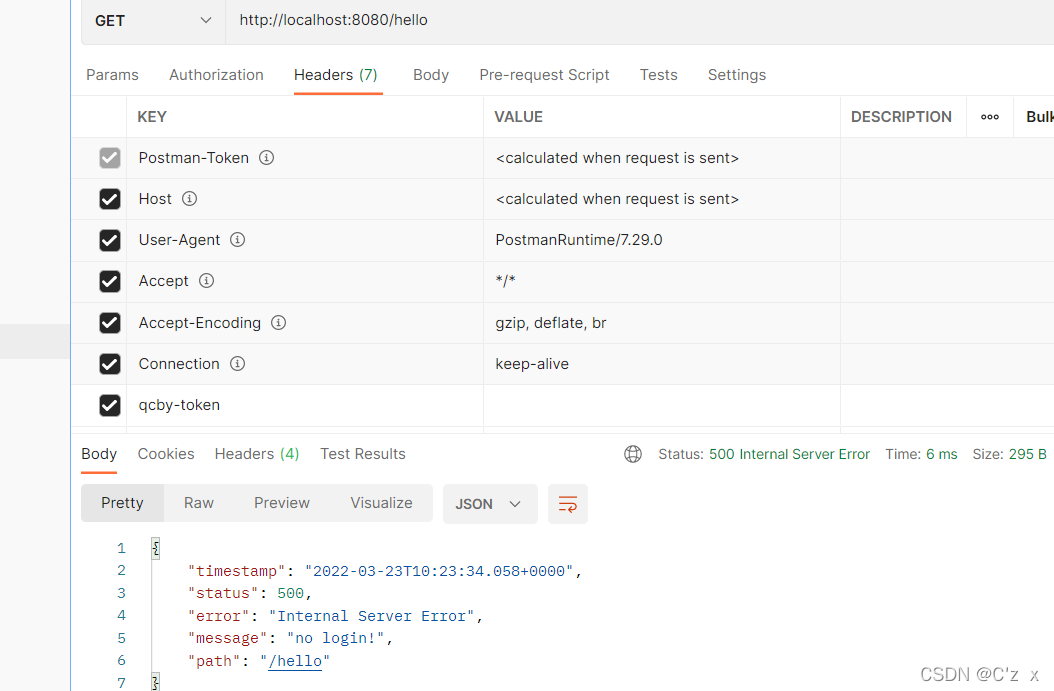Toggle the word wrap icon in response

[568, 504]
